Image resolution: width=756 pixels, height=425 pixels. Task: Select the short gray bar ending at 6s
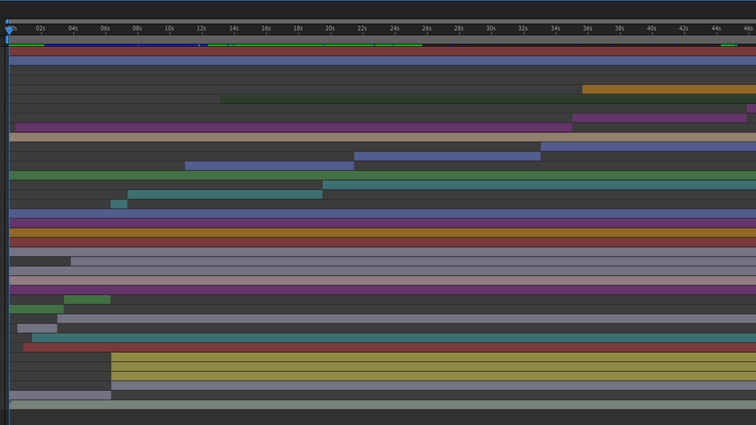tap(60, 395)
